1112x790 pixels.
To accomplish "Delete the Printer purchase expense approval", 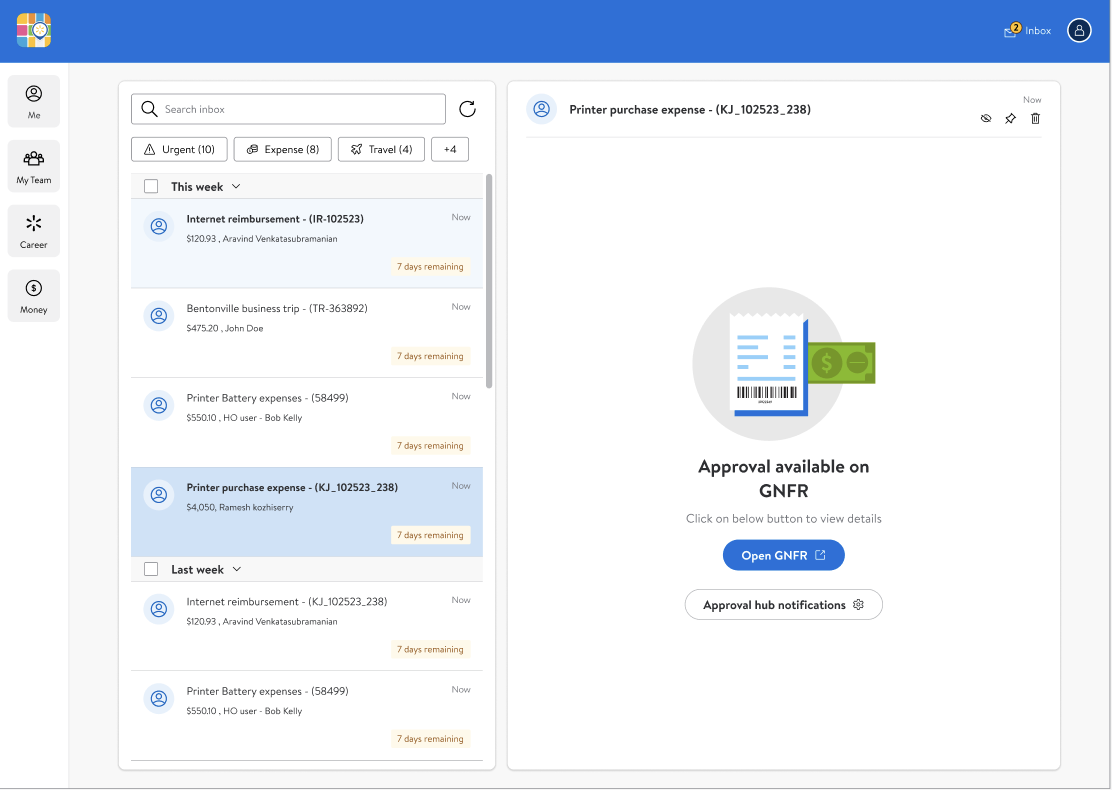I will pyautogui.click(x=1035, y=118).
